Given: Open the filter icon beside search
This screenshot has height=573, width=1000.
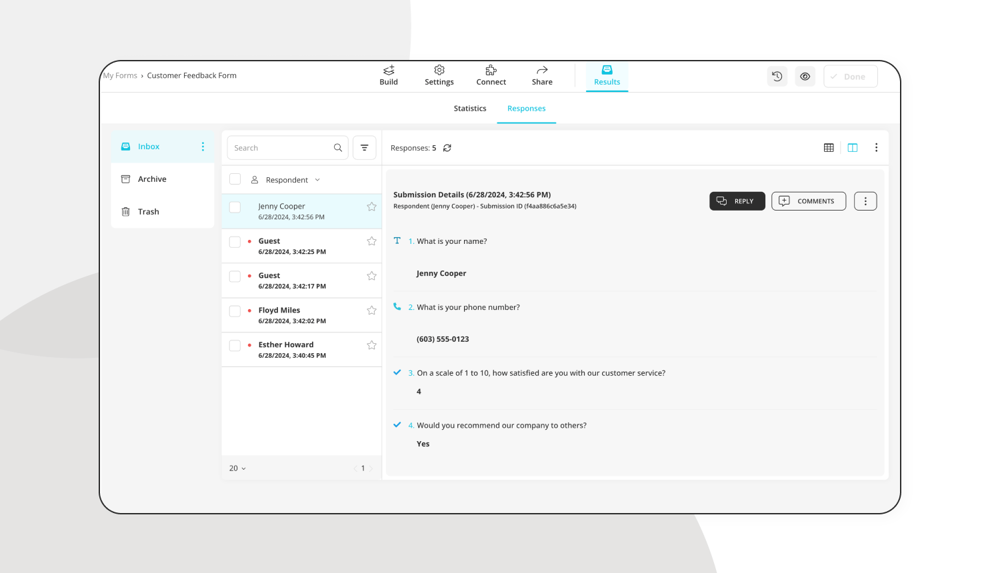Looking at the screenshot, I should coord(365,148).
